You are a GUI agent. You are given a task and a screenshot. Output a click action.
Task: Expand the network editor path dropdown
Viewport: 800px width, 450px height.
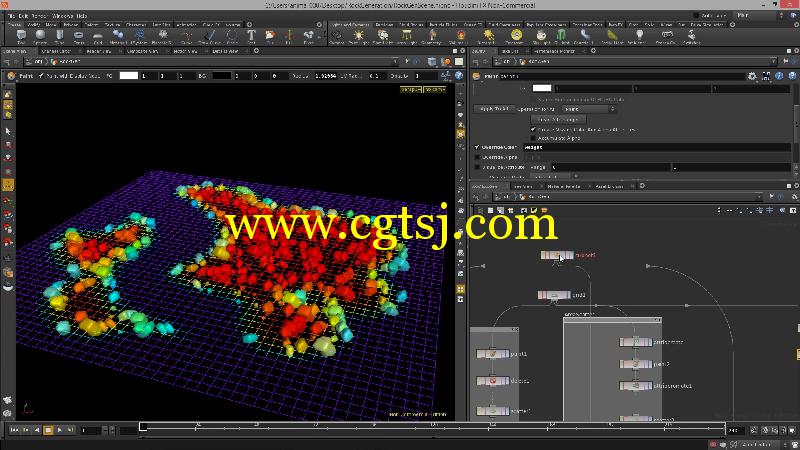point(760,197)
